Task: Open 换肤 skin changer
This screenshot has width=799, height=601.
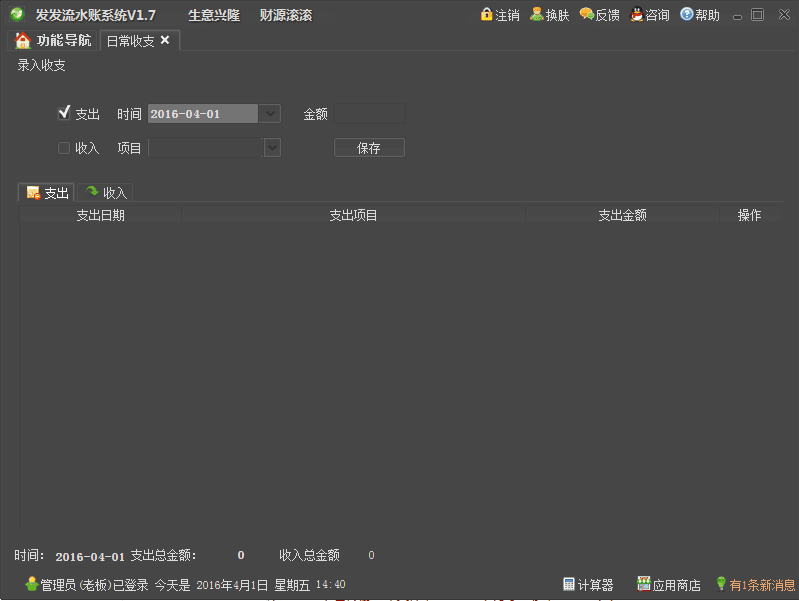Action: pyautogui.click(x=537, y=15)
